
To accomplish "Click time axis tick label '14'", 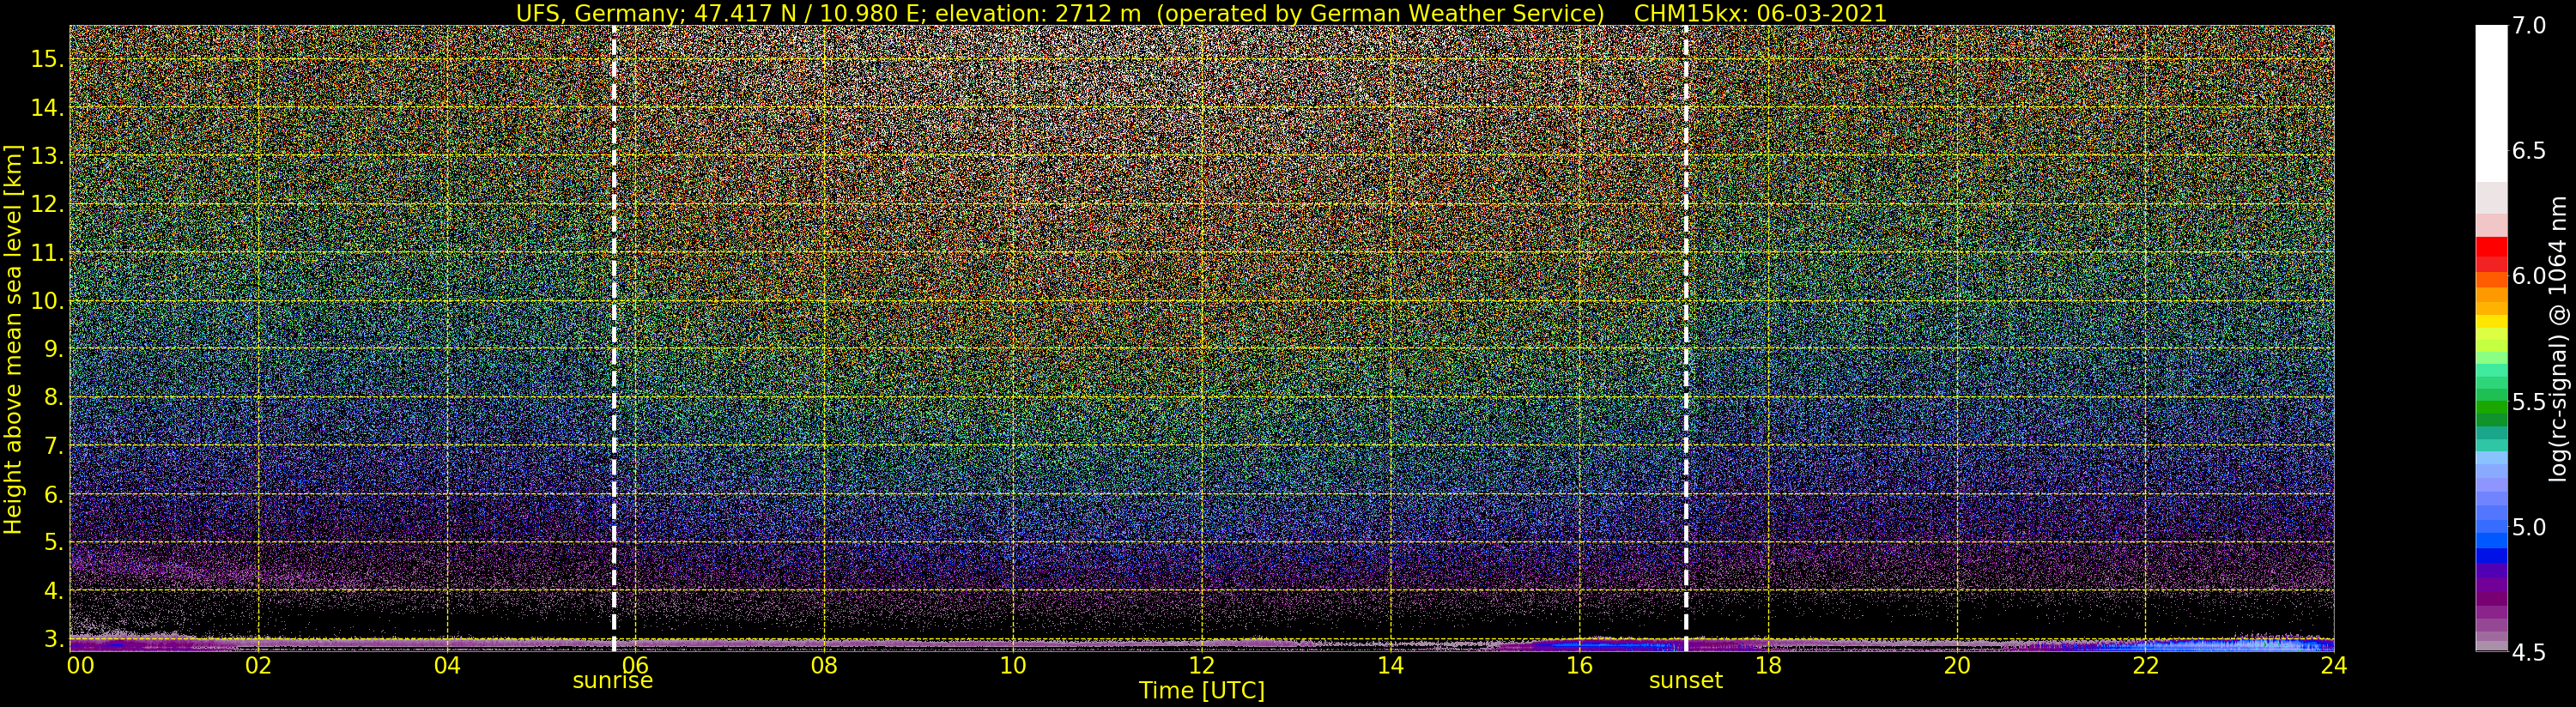I will (x=1390, y=665).
